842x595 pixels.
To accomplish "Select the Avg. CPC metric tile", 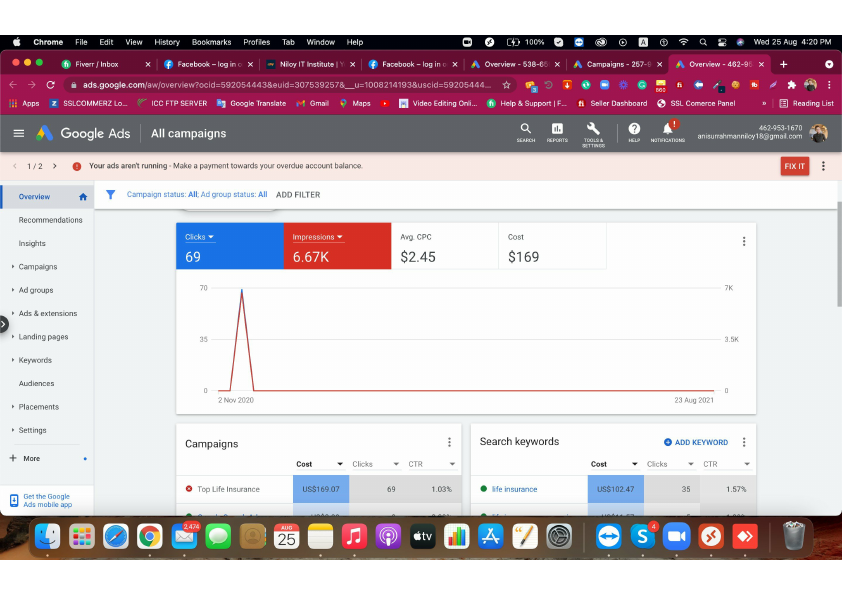I will (445, 246).
